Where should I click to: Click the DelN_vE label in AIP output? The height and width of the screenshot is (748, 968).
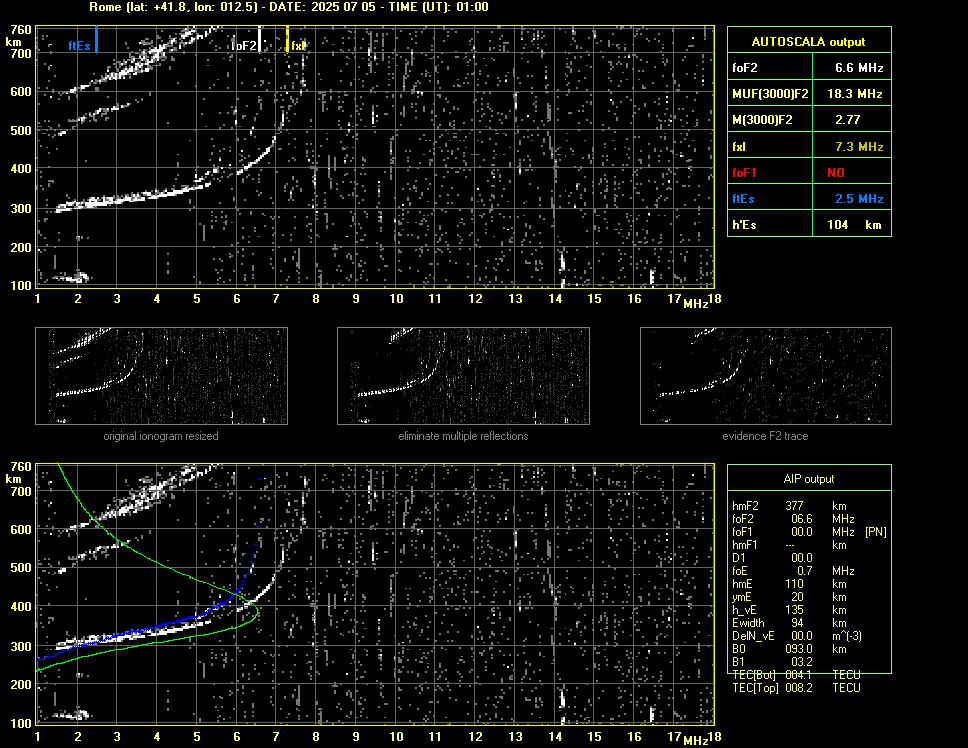click(753, 636)
